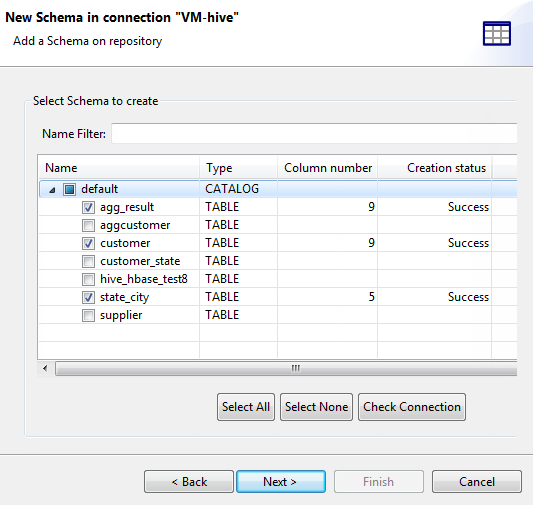Collapse the default catalog tree node

coord(52,190)
